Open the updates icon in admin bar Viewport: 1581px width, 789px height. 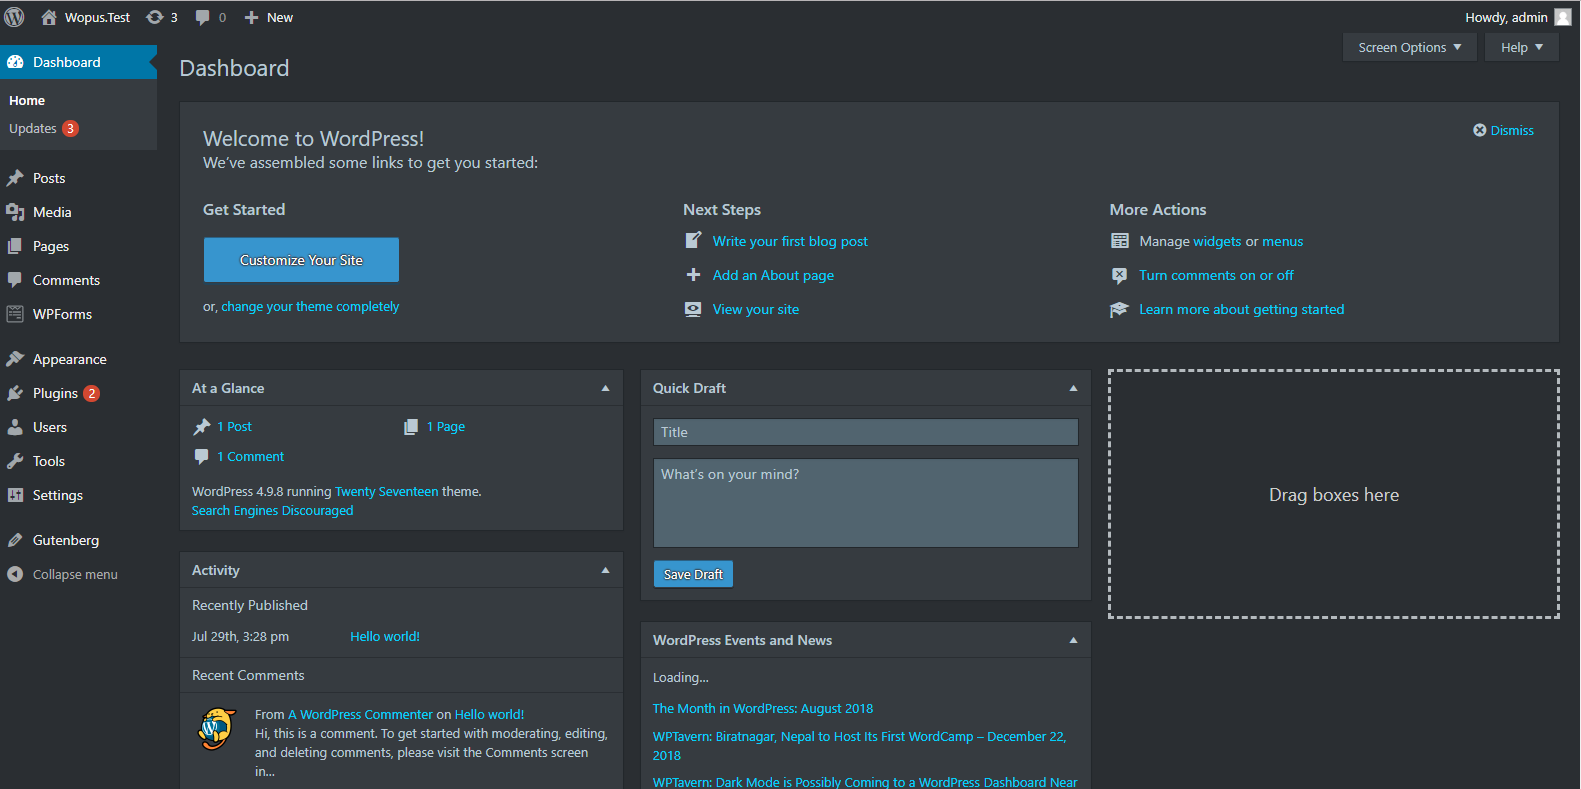(x=155, y=17)
